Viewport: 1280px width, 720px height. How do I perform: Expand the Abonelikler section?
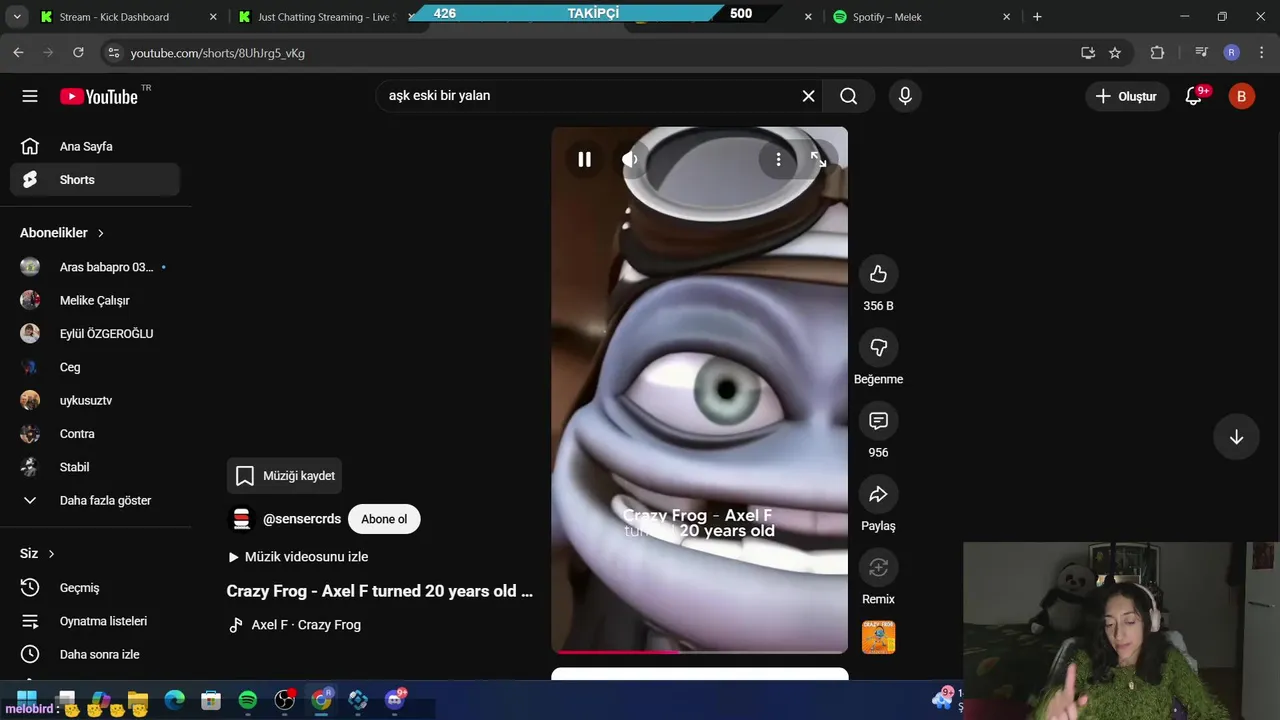point(62,233)
